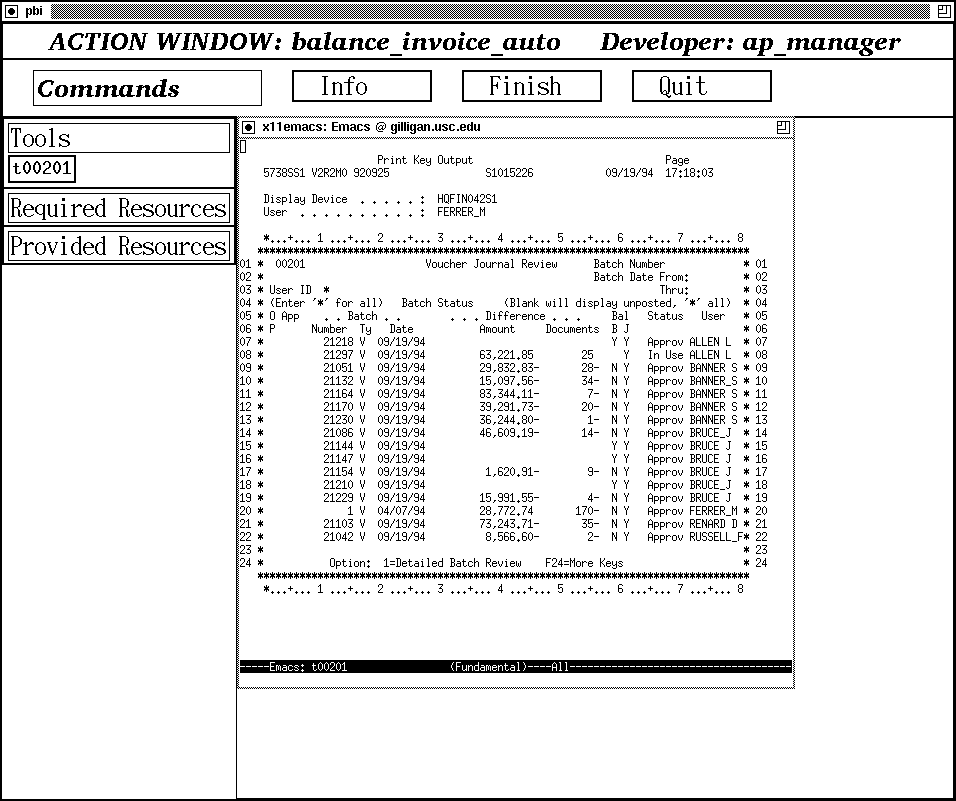Click display device HQFIN042S1
Viewport: 956px width, 801px height.
[467, 199]
